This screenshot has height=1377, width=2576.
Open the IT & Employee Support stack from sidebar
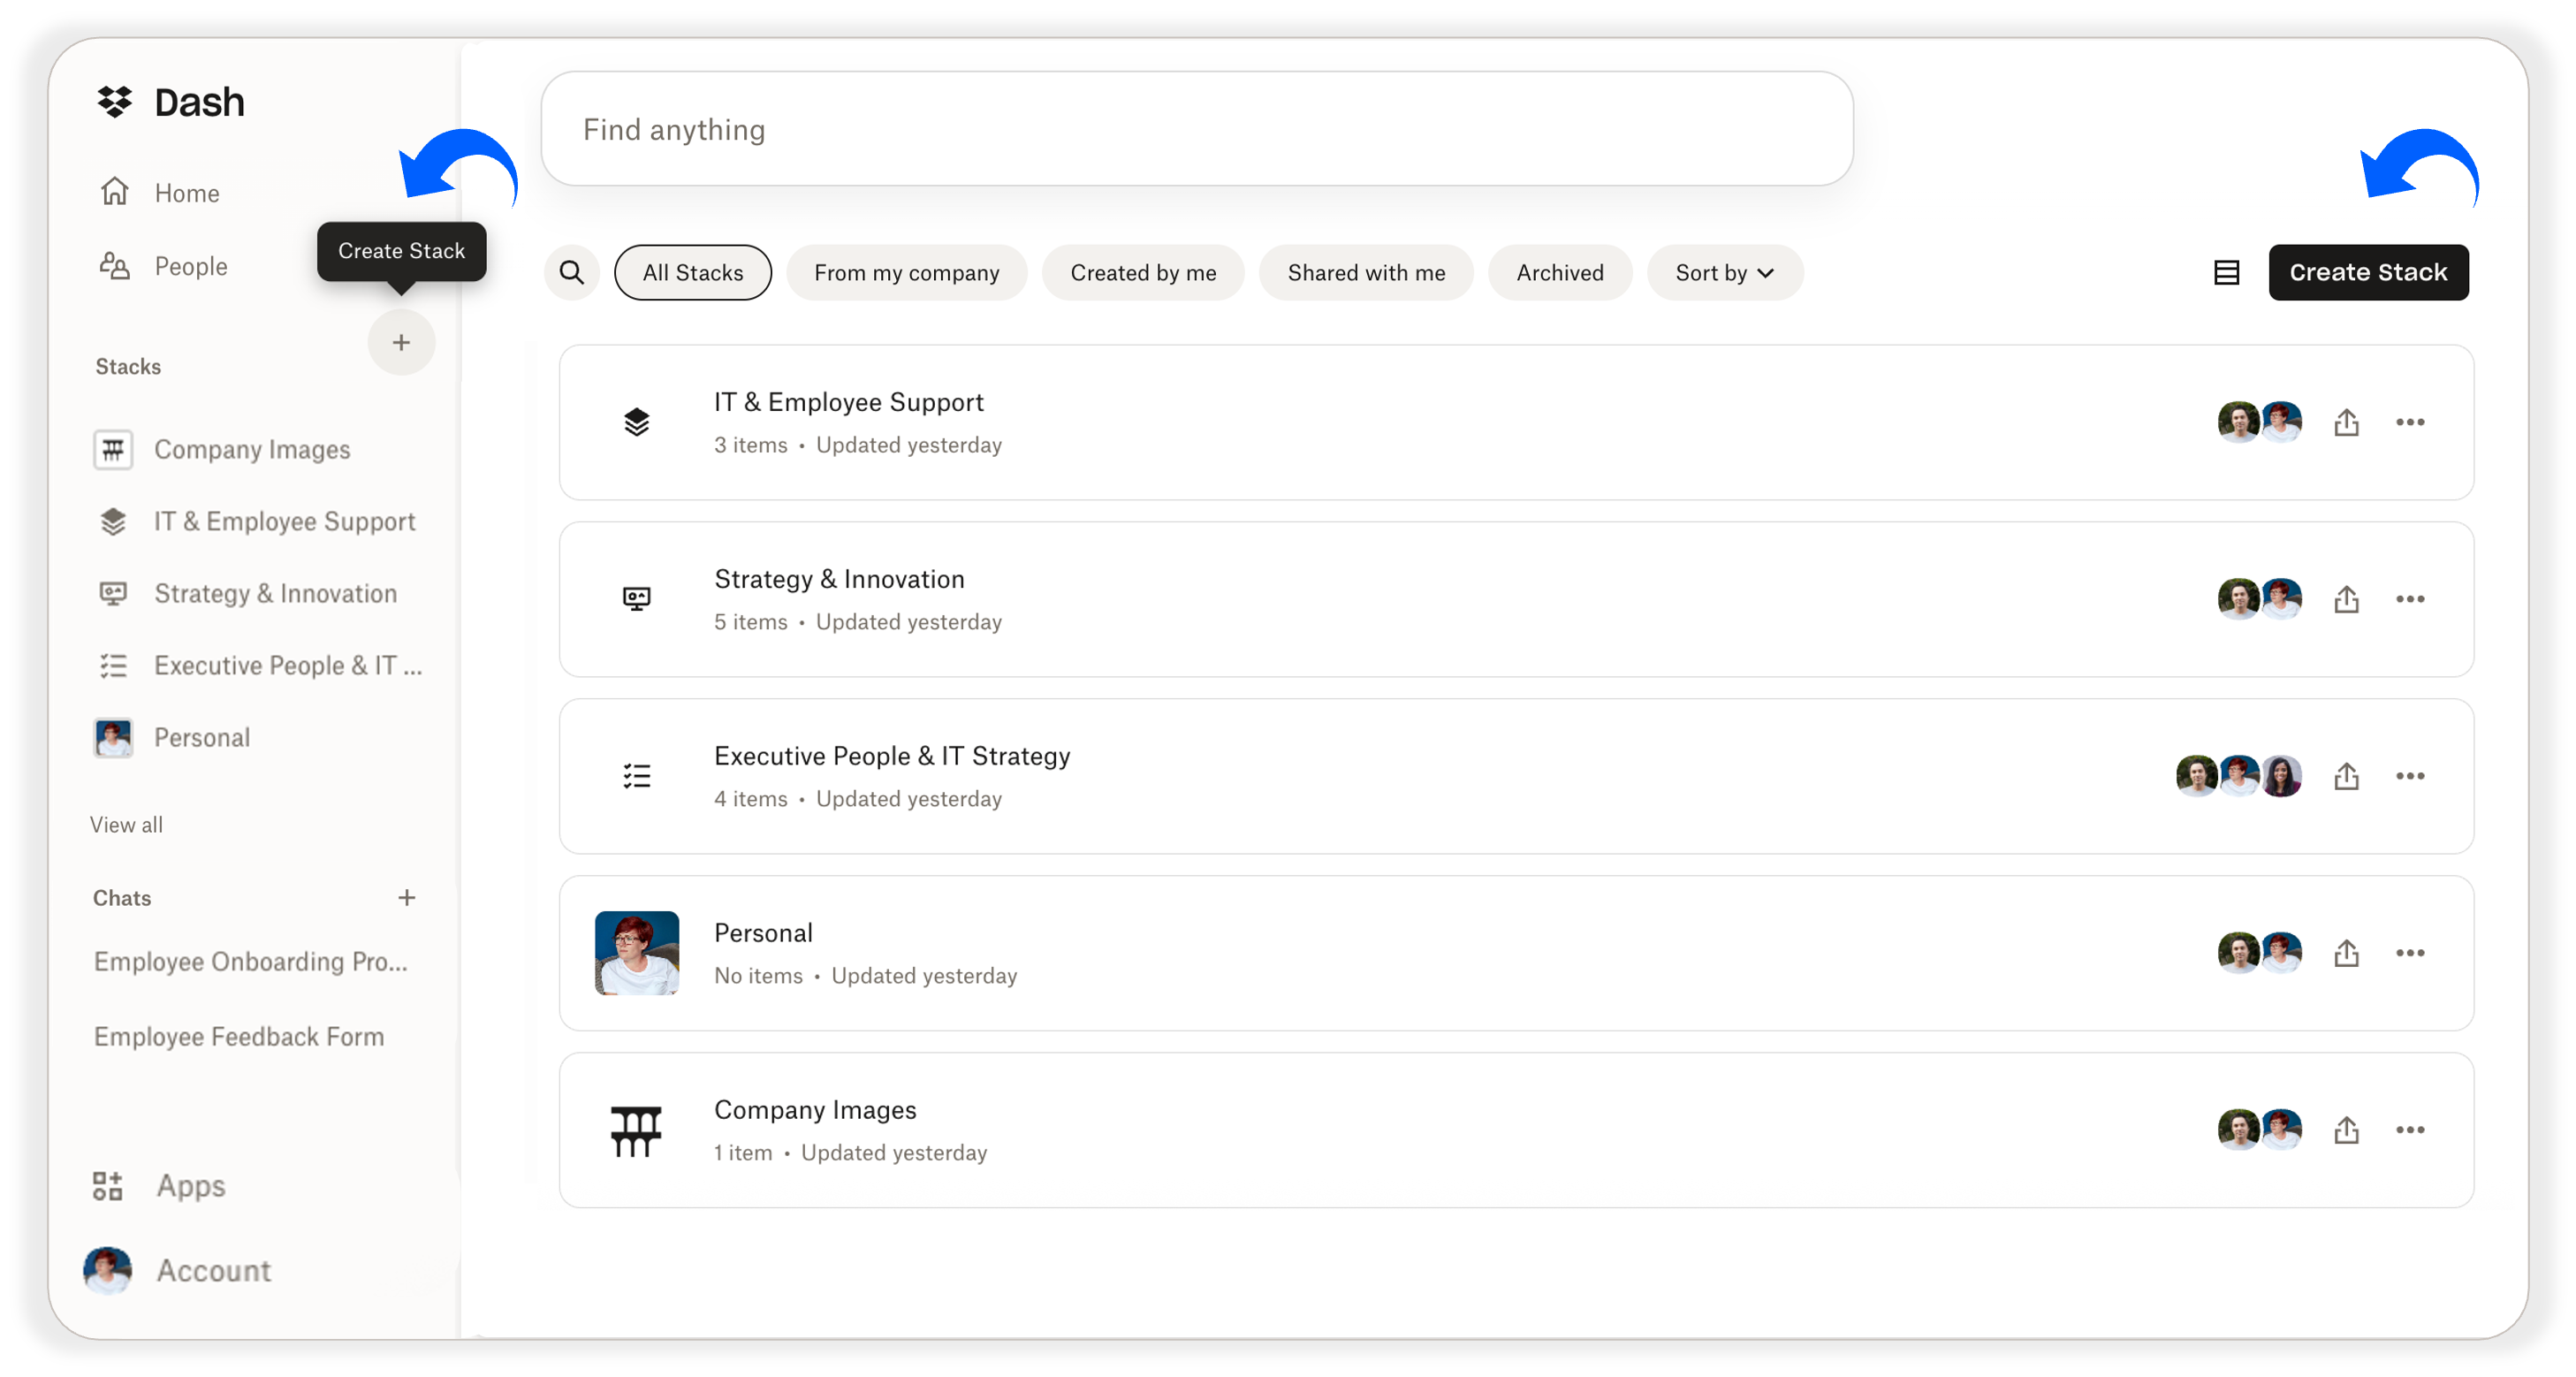(x=285, y=521)
